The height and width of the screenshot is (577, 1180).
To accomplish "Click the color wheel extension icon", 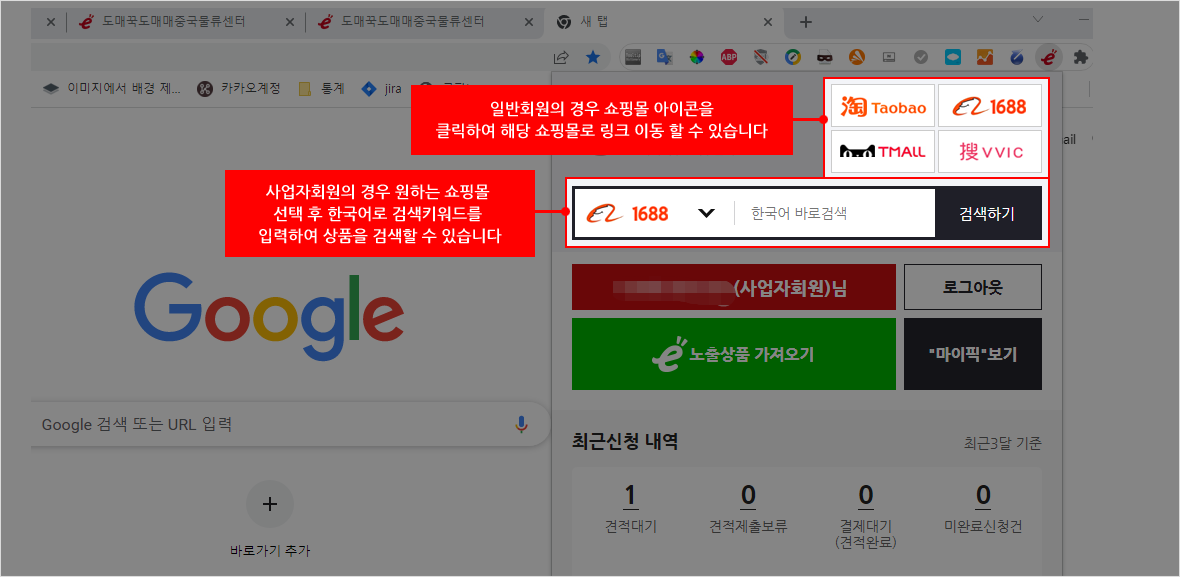I will [x=697, y=58].
